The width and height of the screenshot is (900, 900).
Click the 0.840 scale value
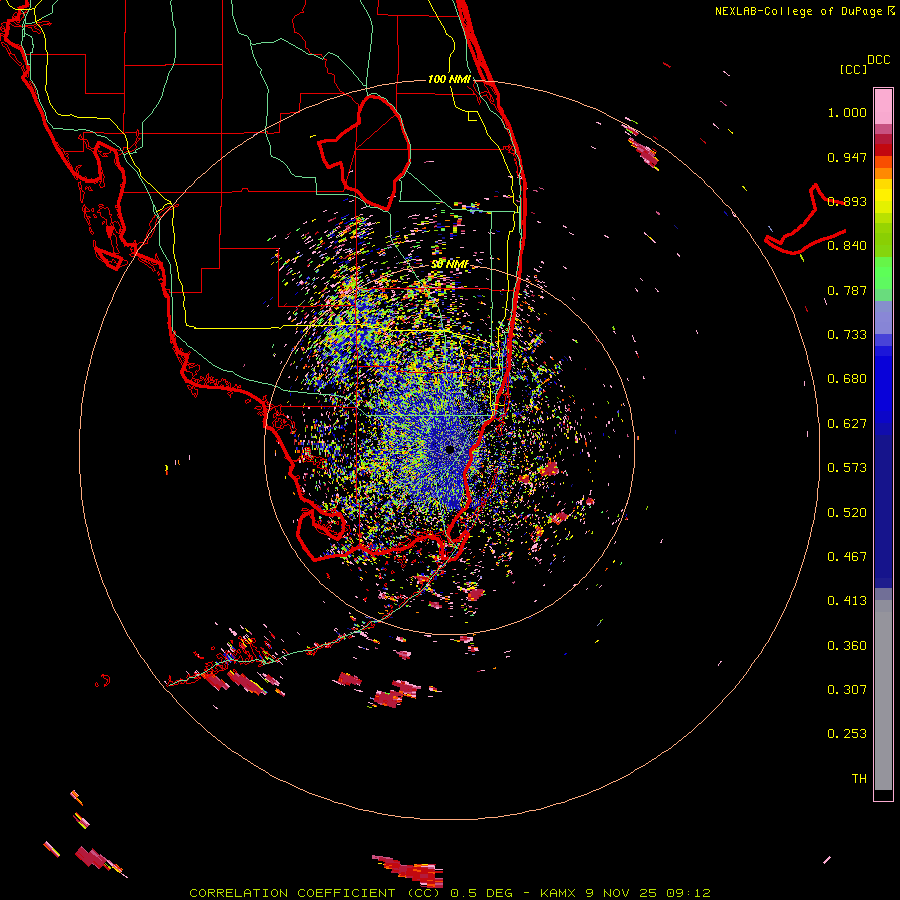pos(847,246)
